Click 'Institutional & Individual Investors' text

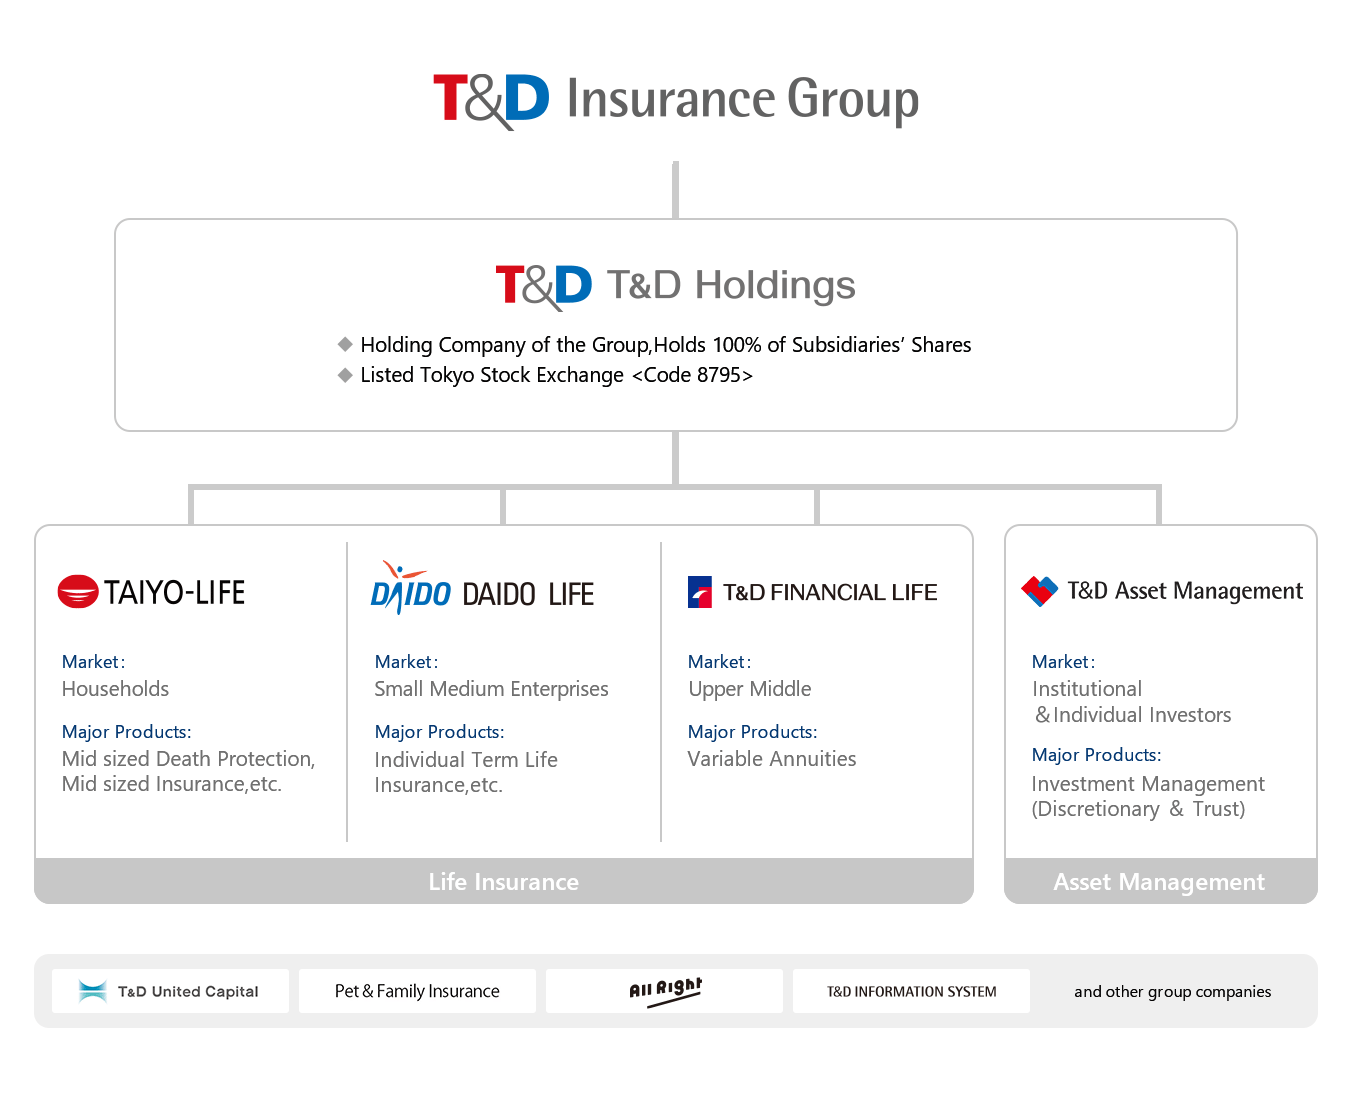click(x=1132, y=702)
